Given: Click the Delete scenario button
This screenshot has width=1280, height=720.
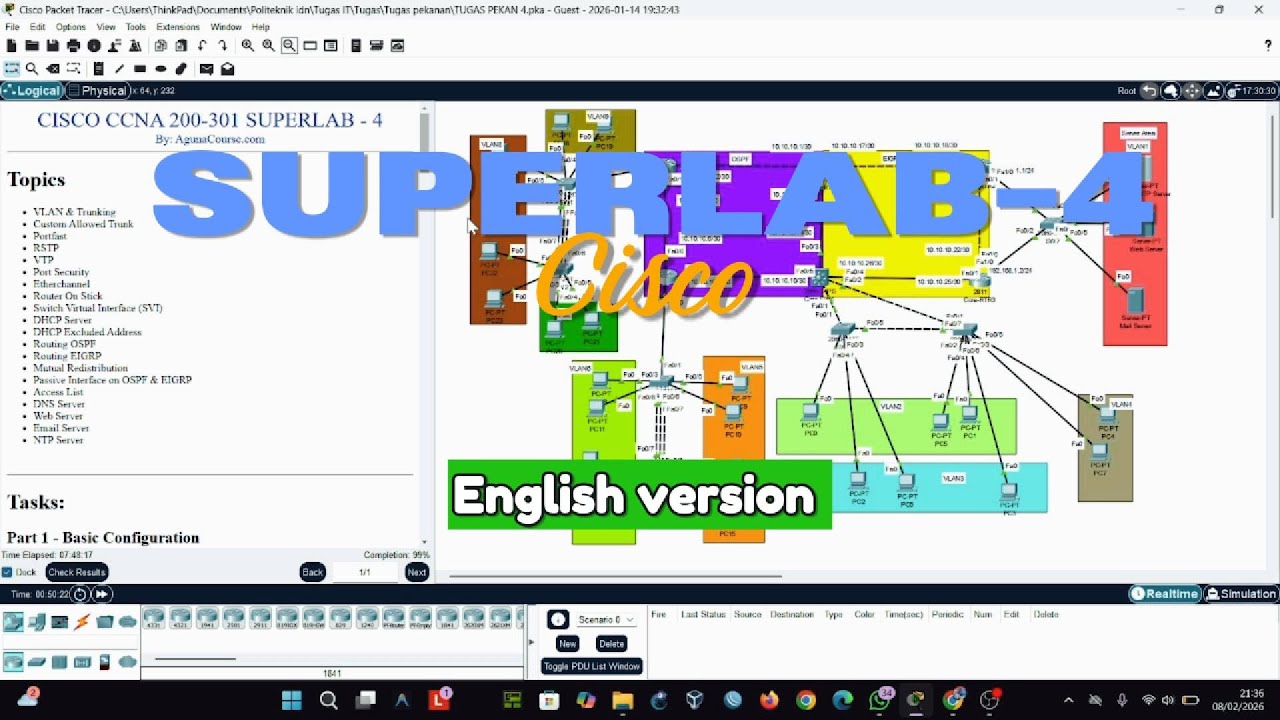Looking at the screenshot, I should tap(611, 644).
